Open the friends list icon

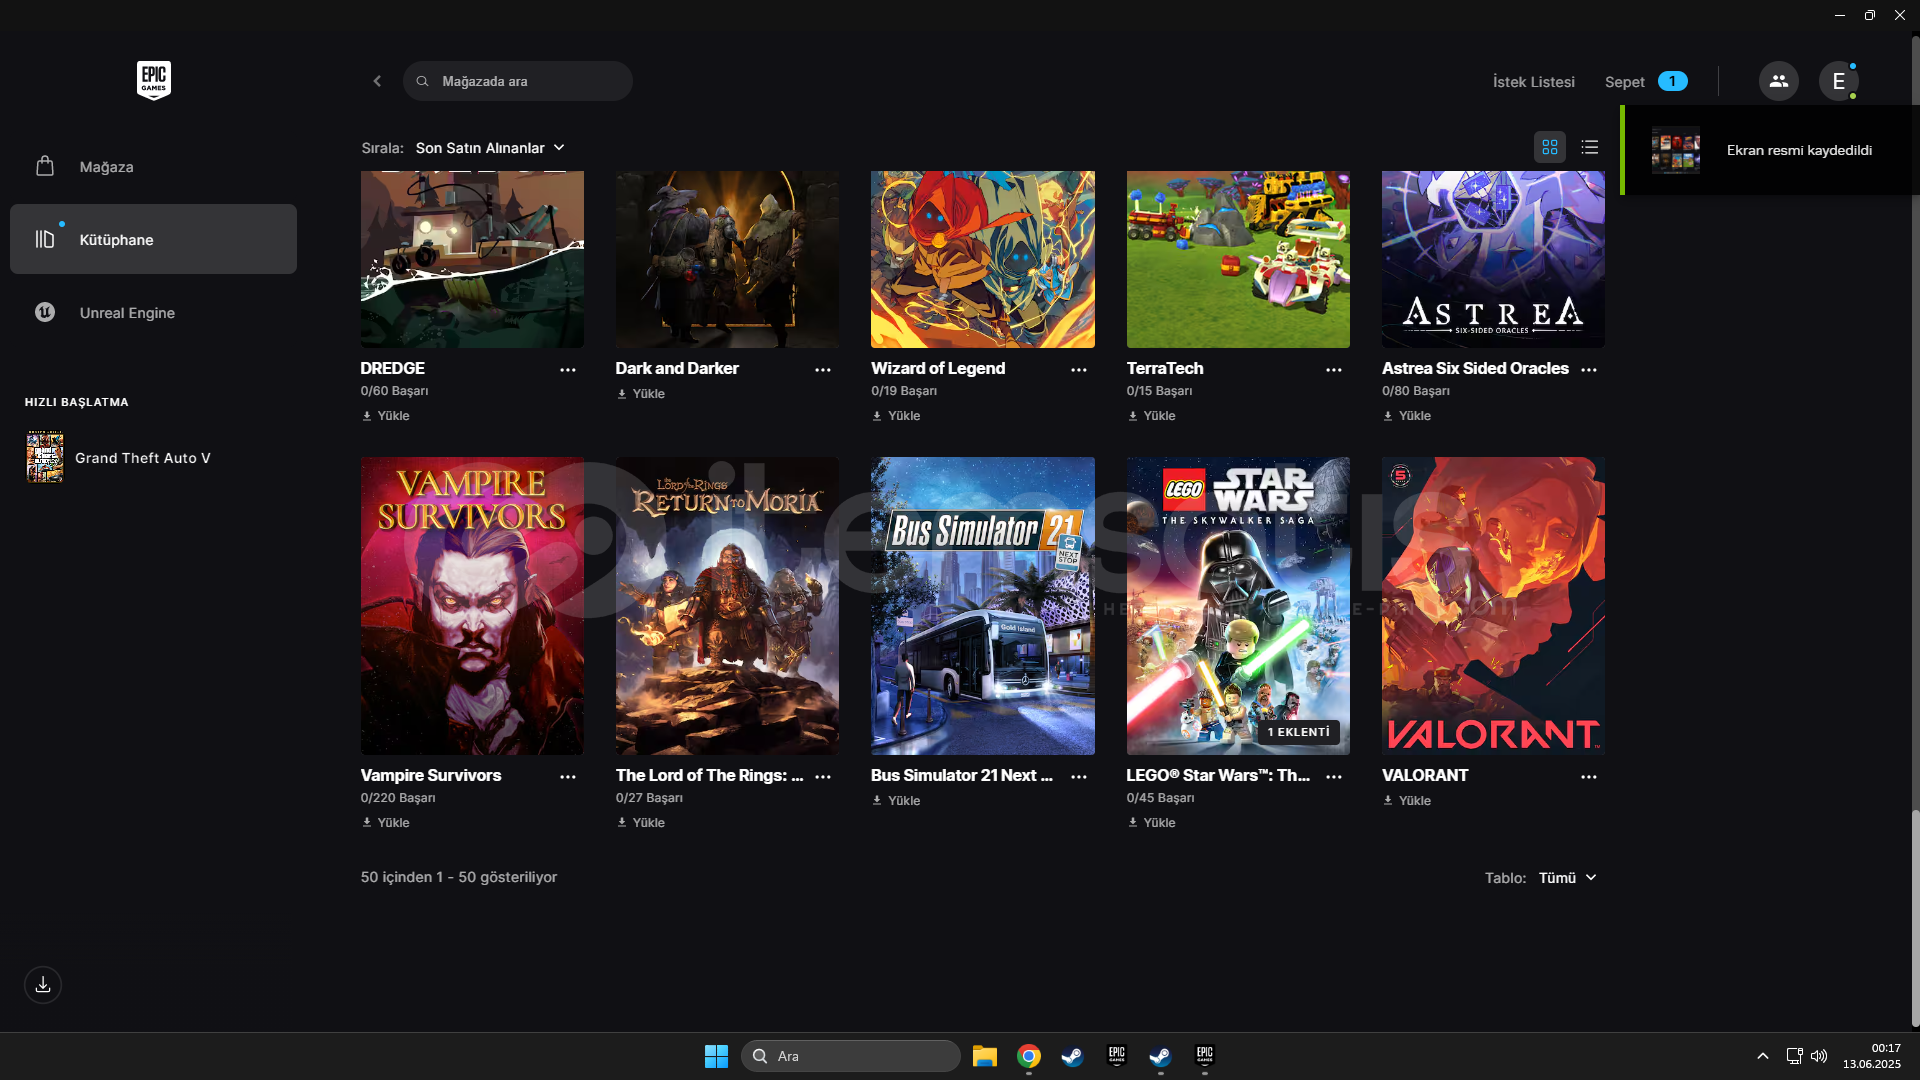coord(1778,81)
